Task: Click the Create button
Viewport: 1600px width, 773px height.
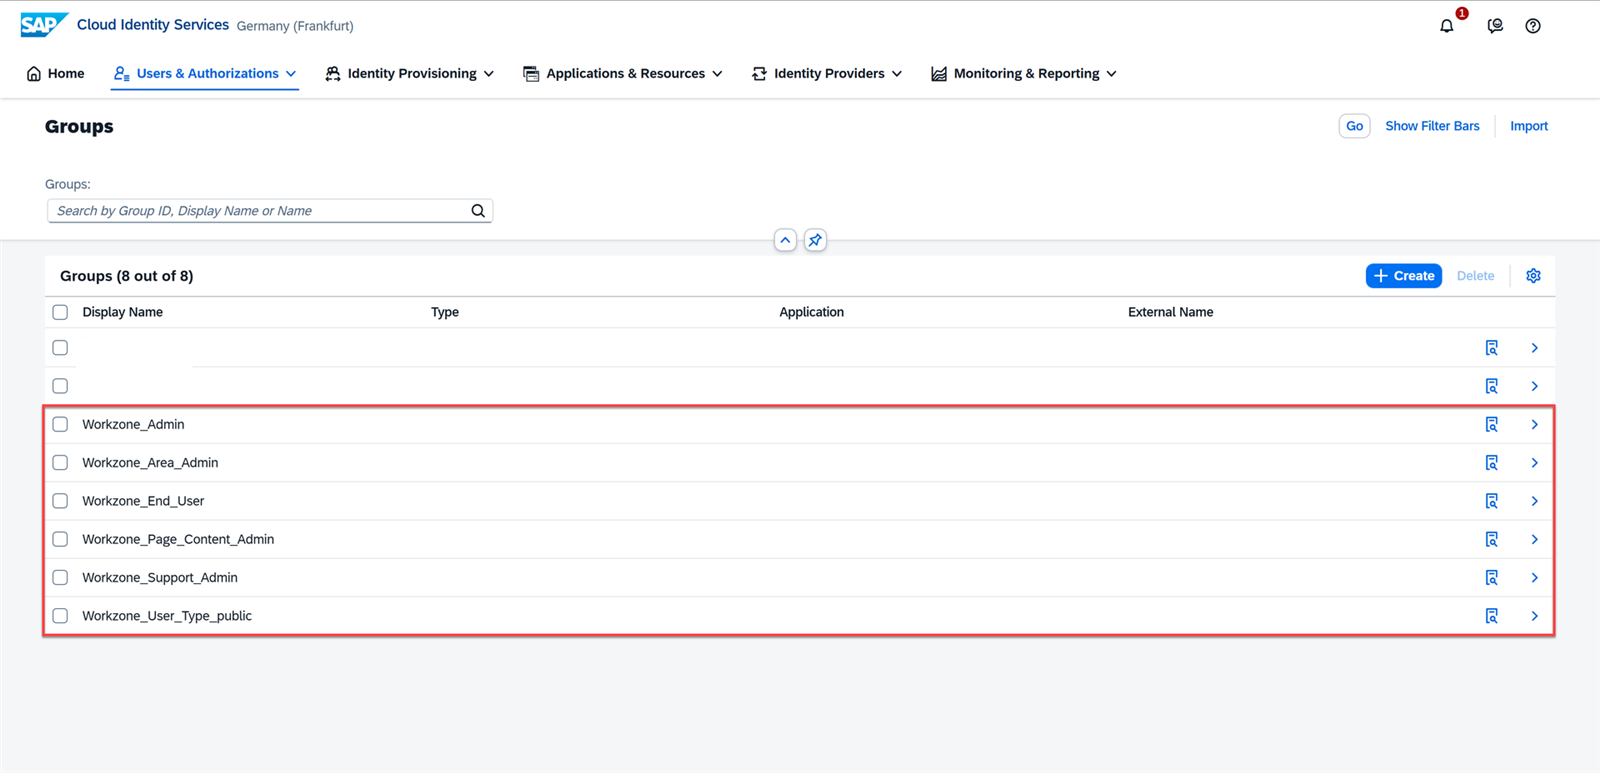Action: coord(1404,276)
